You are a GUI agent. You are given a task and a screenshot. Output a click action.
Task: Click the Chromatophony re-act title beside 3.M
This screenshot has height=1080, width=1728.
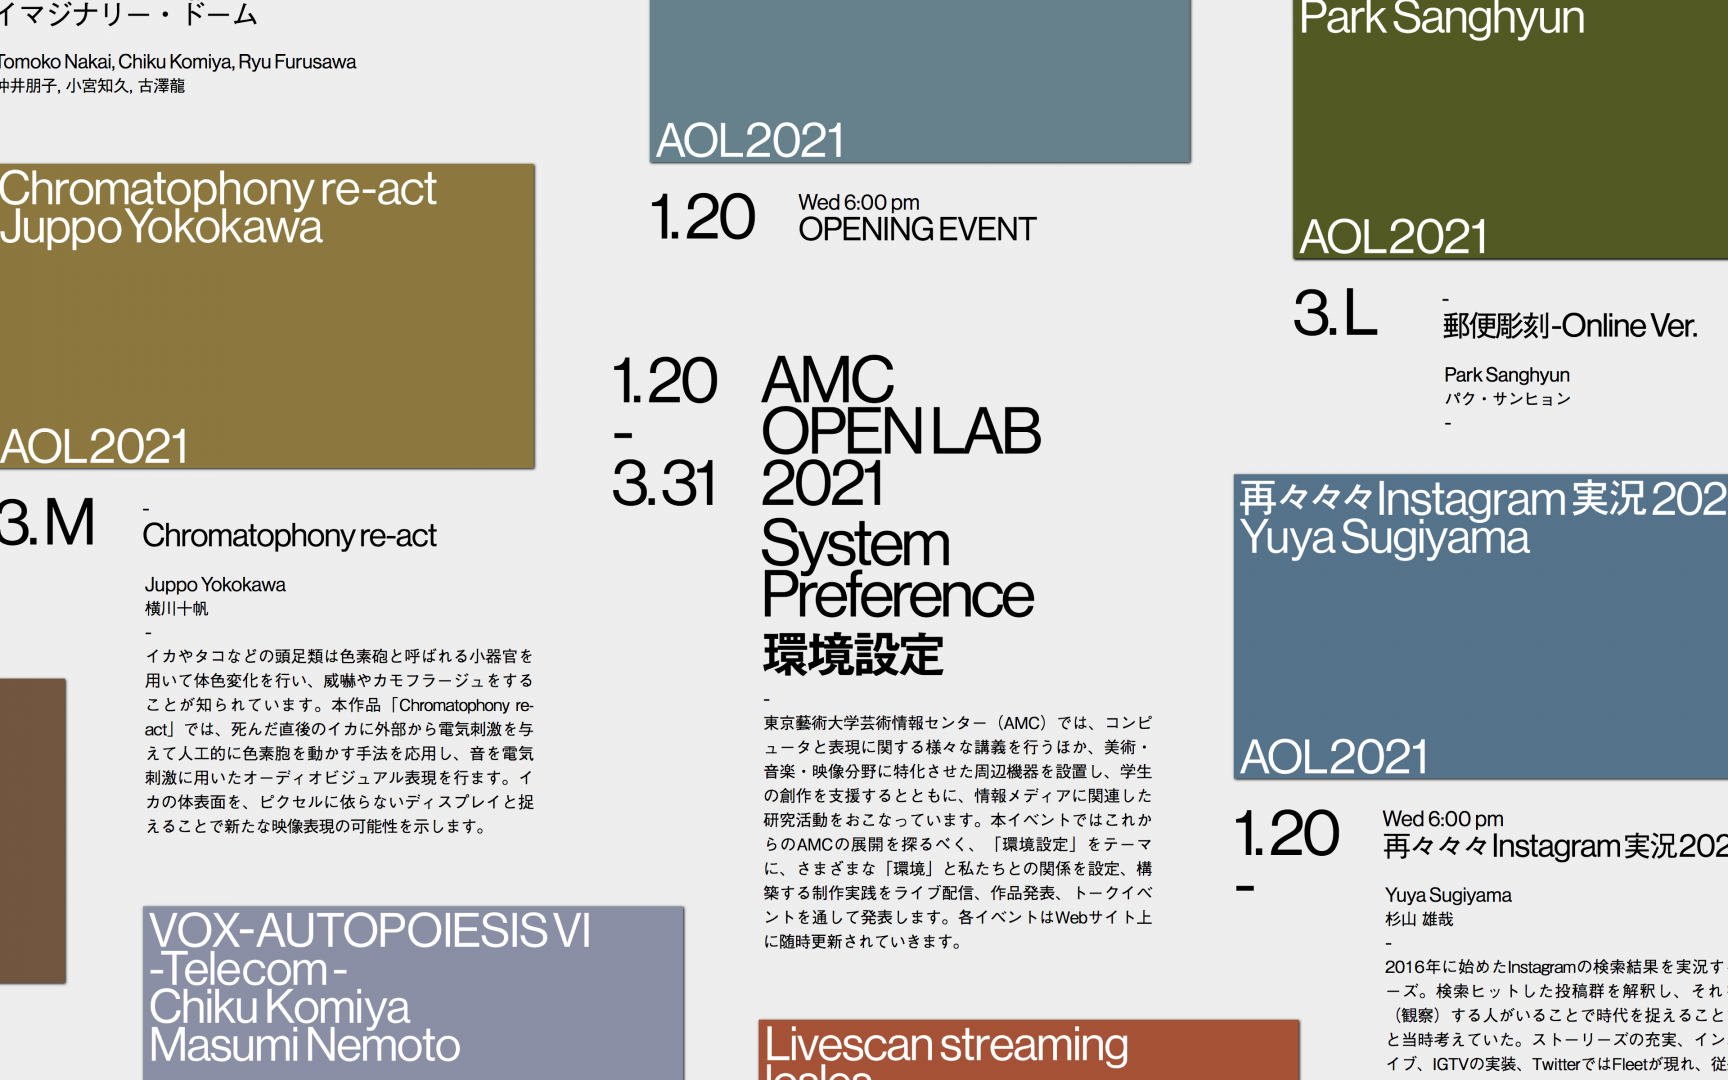tap(289, 536)
